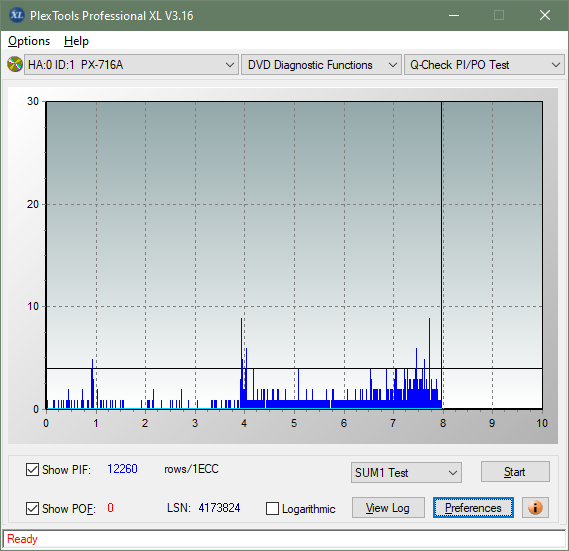Click the PlexTools XL app logo icon

[x=16, y=15]
